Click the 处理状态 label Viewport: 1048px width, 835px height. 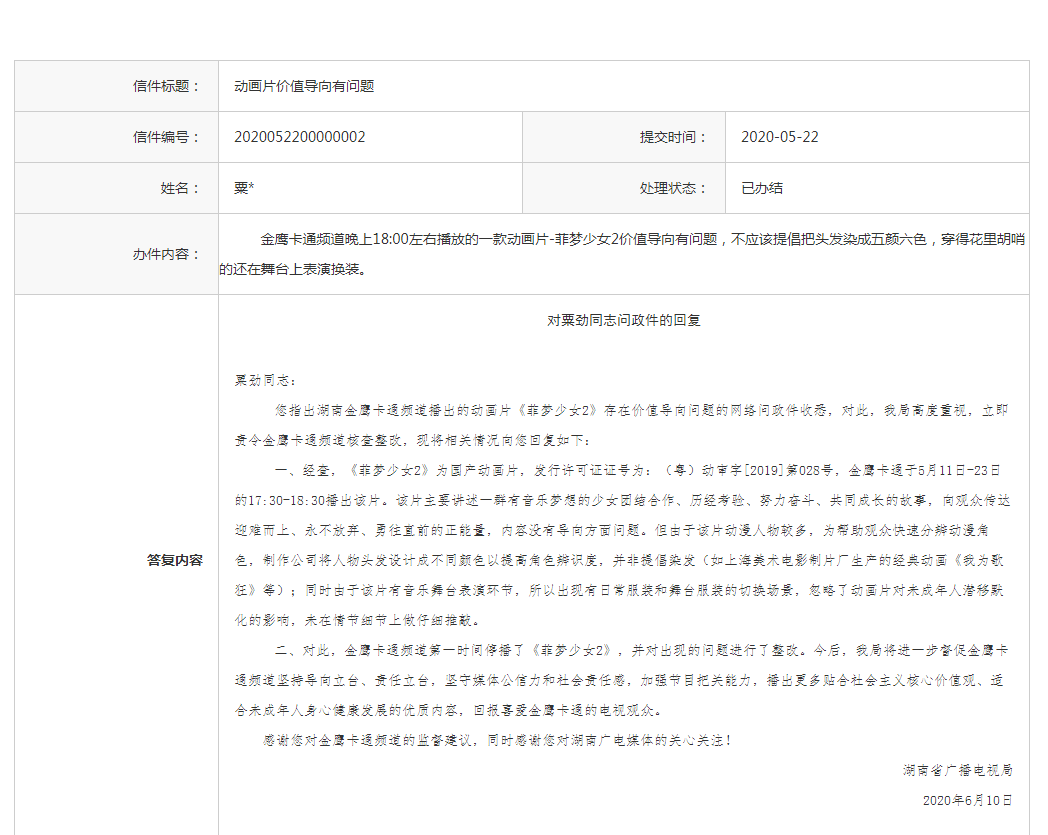[x=673, y=188]
